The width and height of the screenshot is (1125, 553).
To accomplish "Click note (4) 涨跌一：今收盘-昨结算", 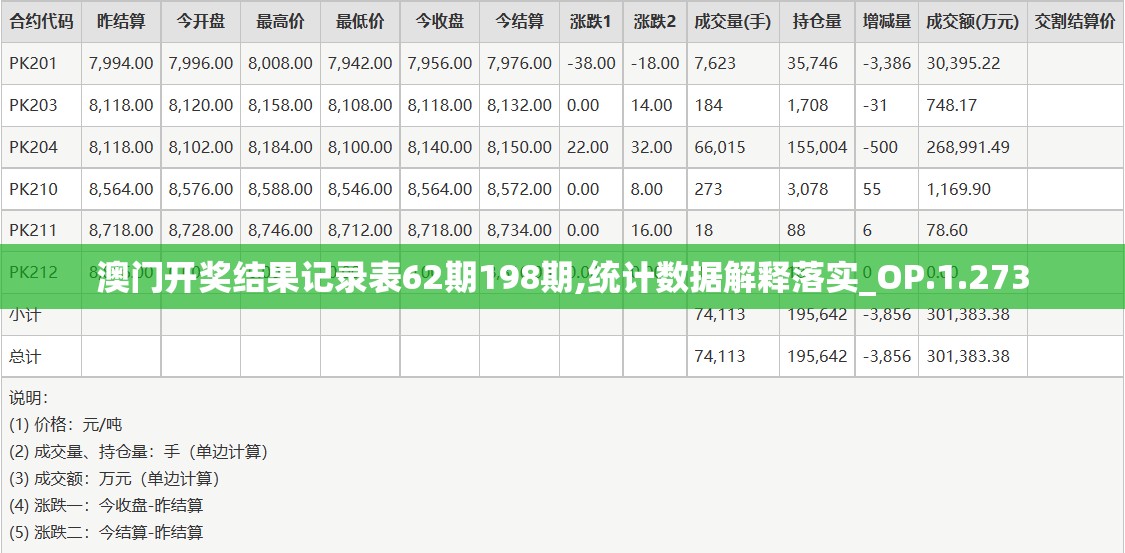I will coord(106,506).
